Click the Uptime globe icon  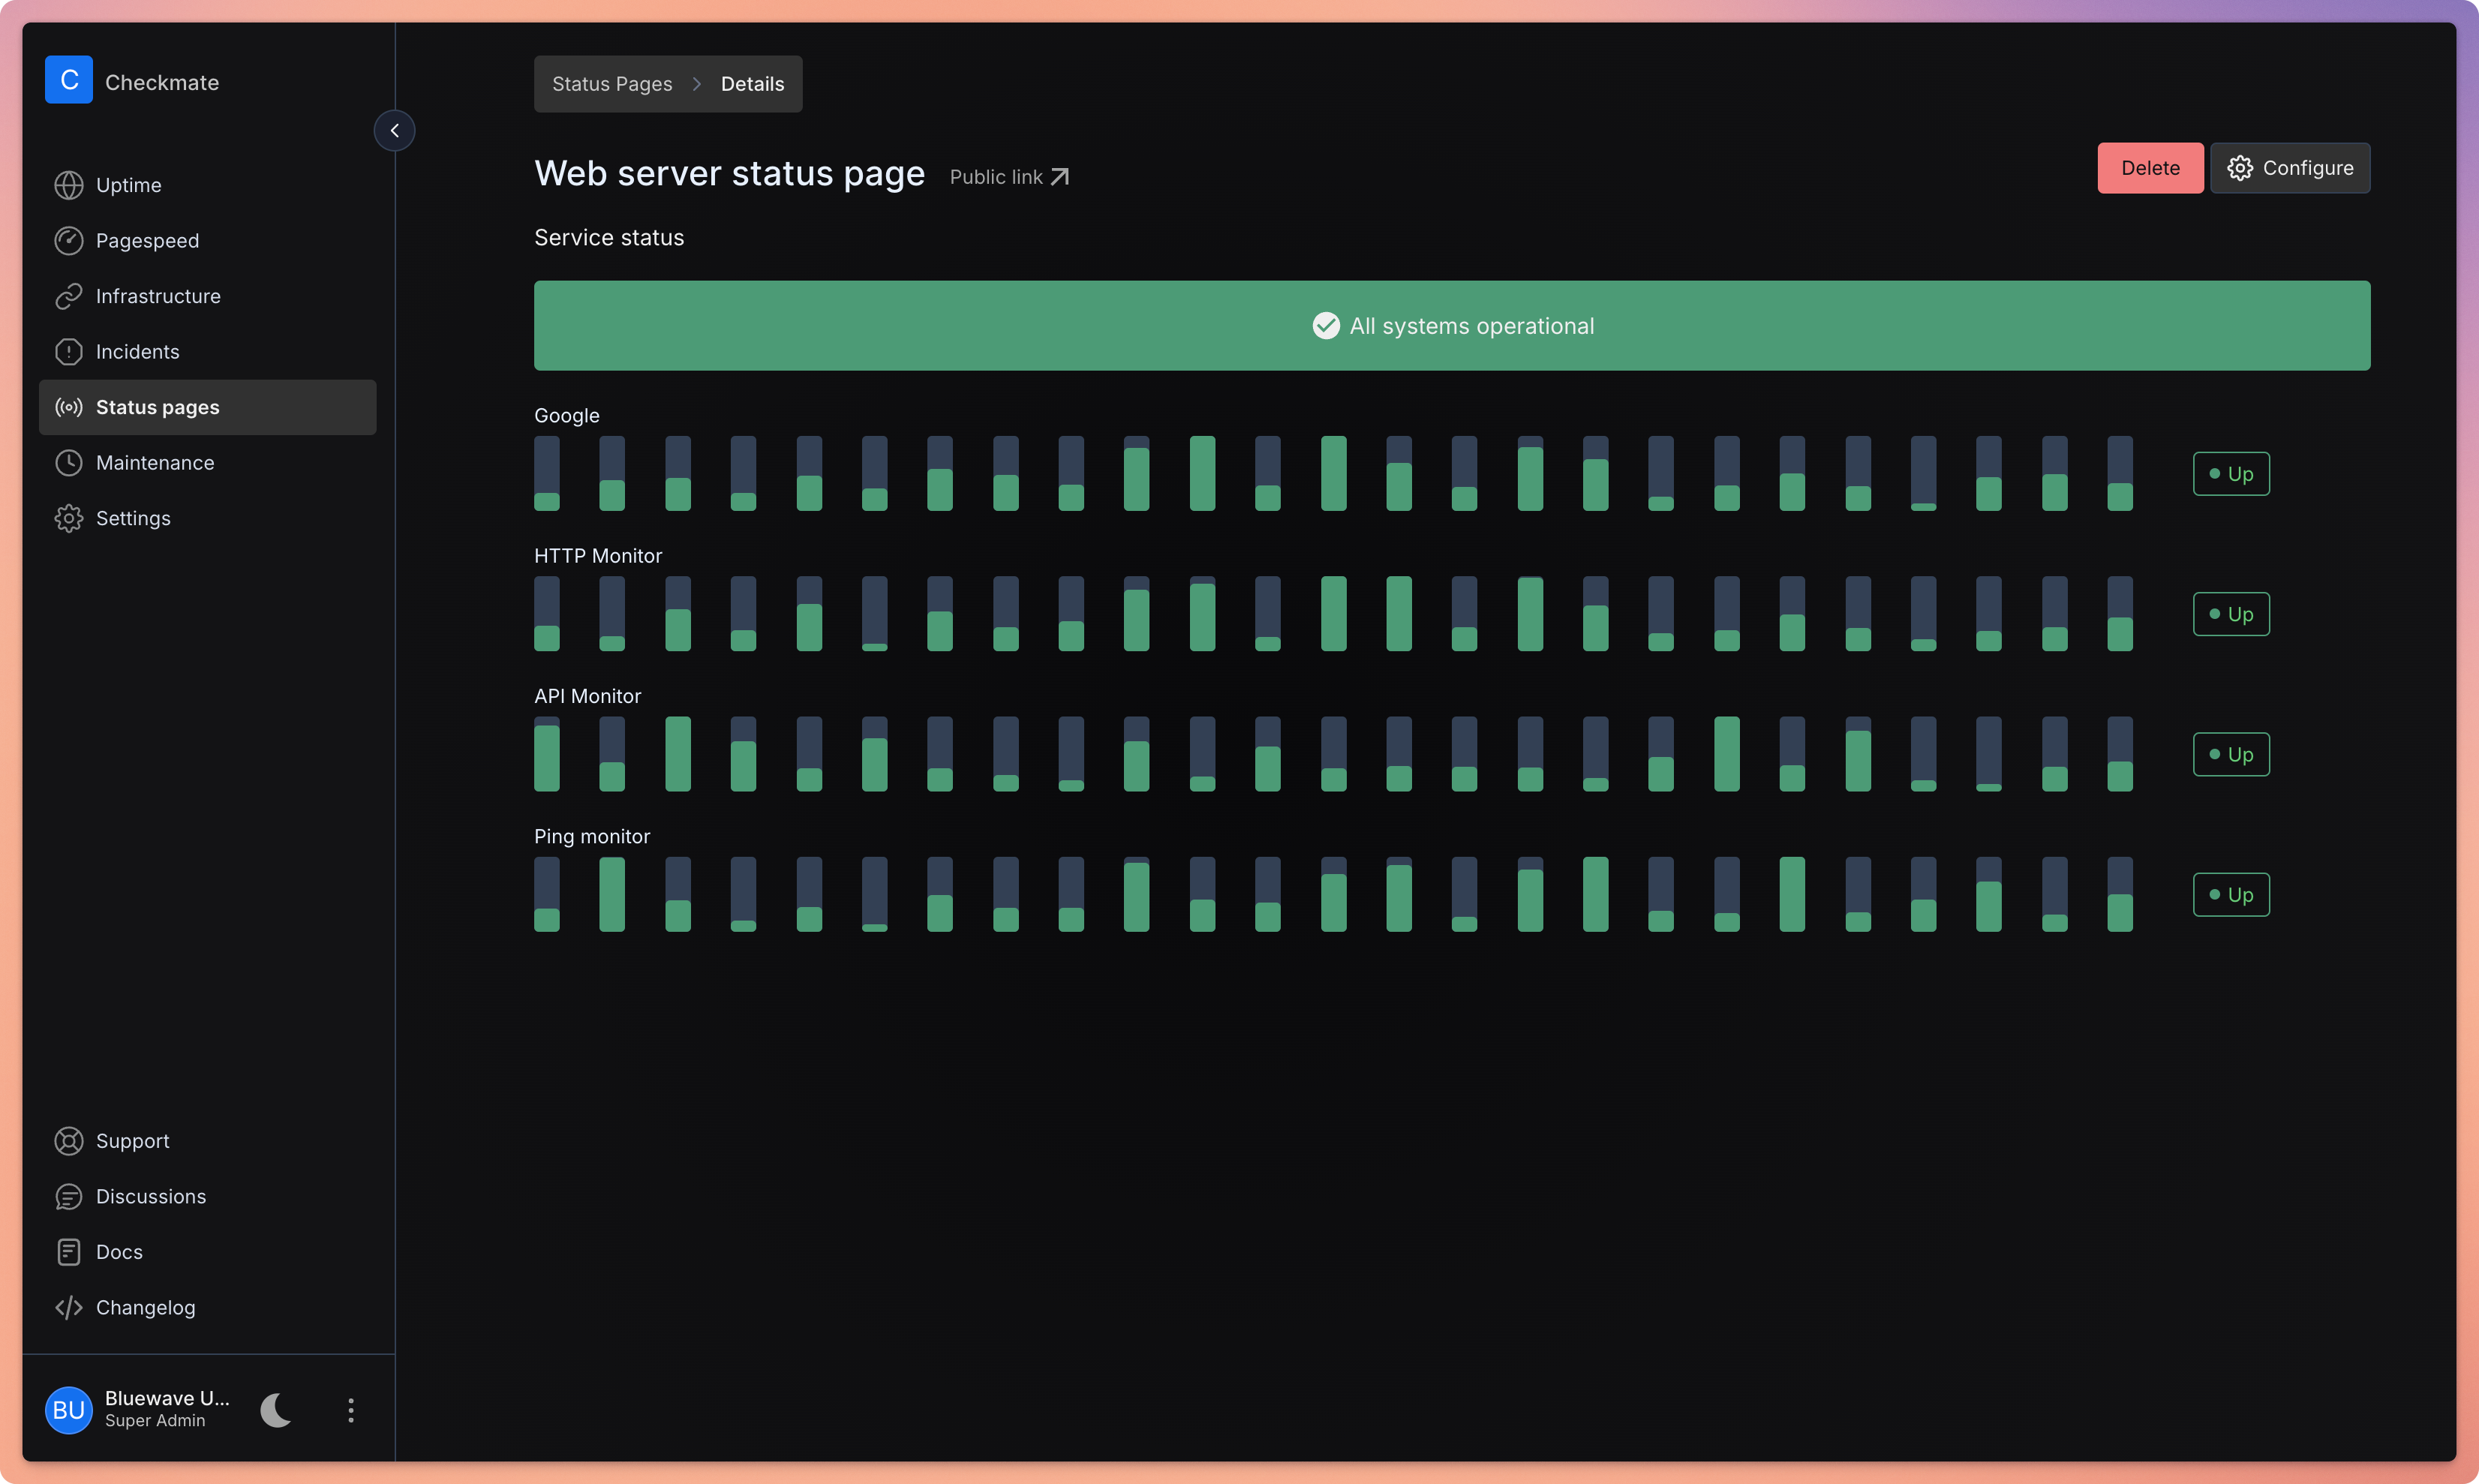point(68,185)
